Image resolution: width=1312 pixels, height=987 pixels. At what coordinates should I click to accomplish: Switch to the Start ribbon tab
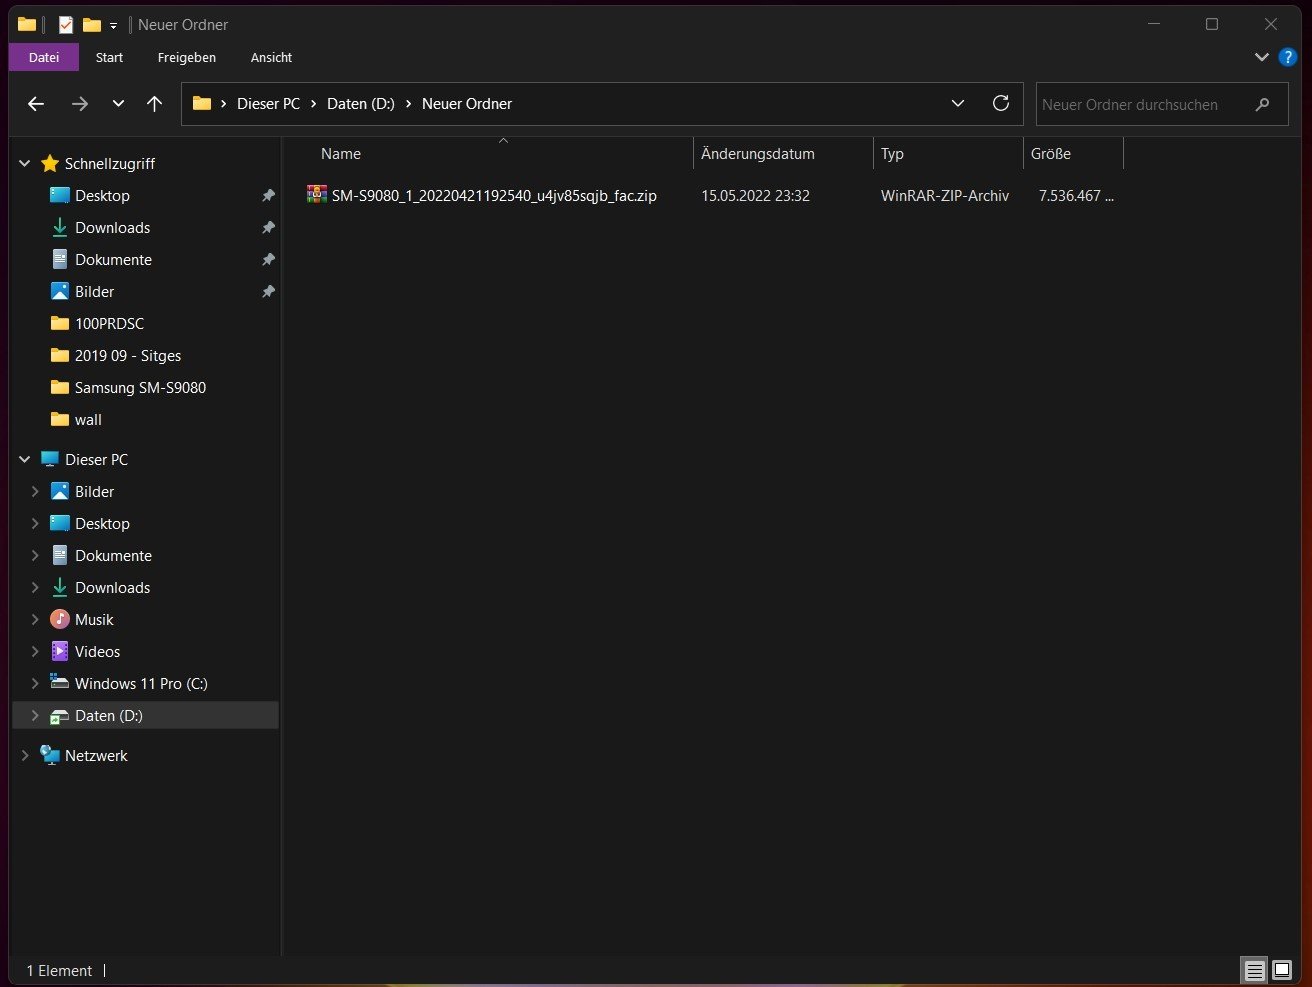109,57
